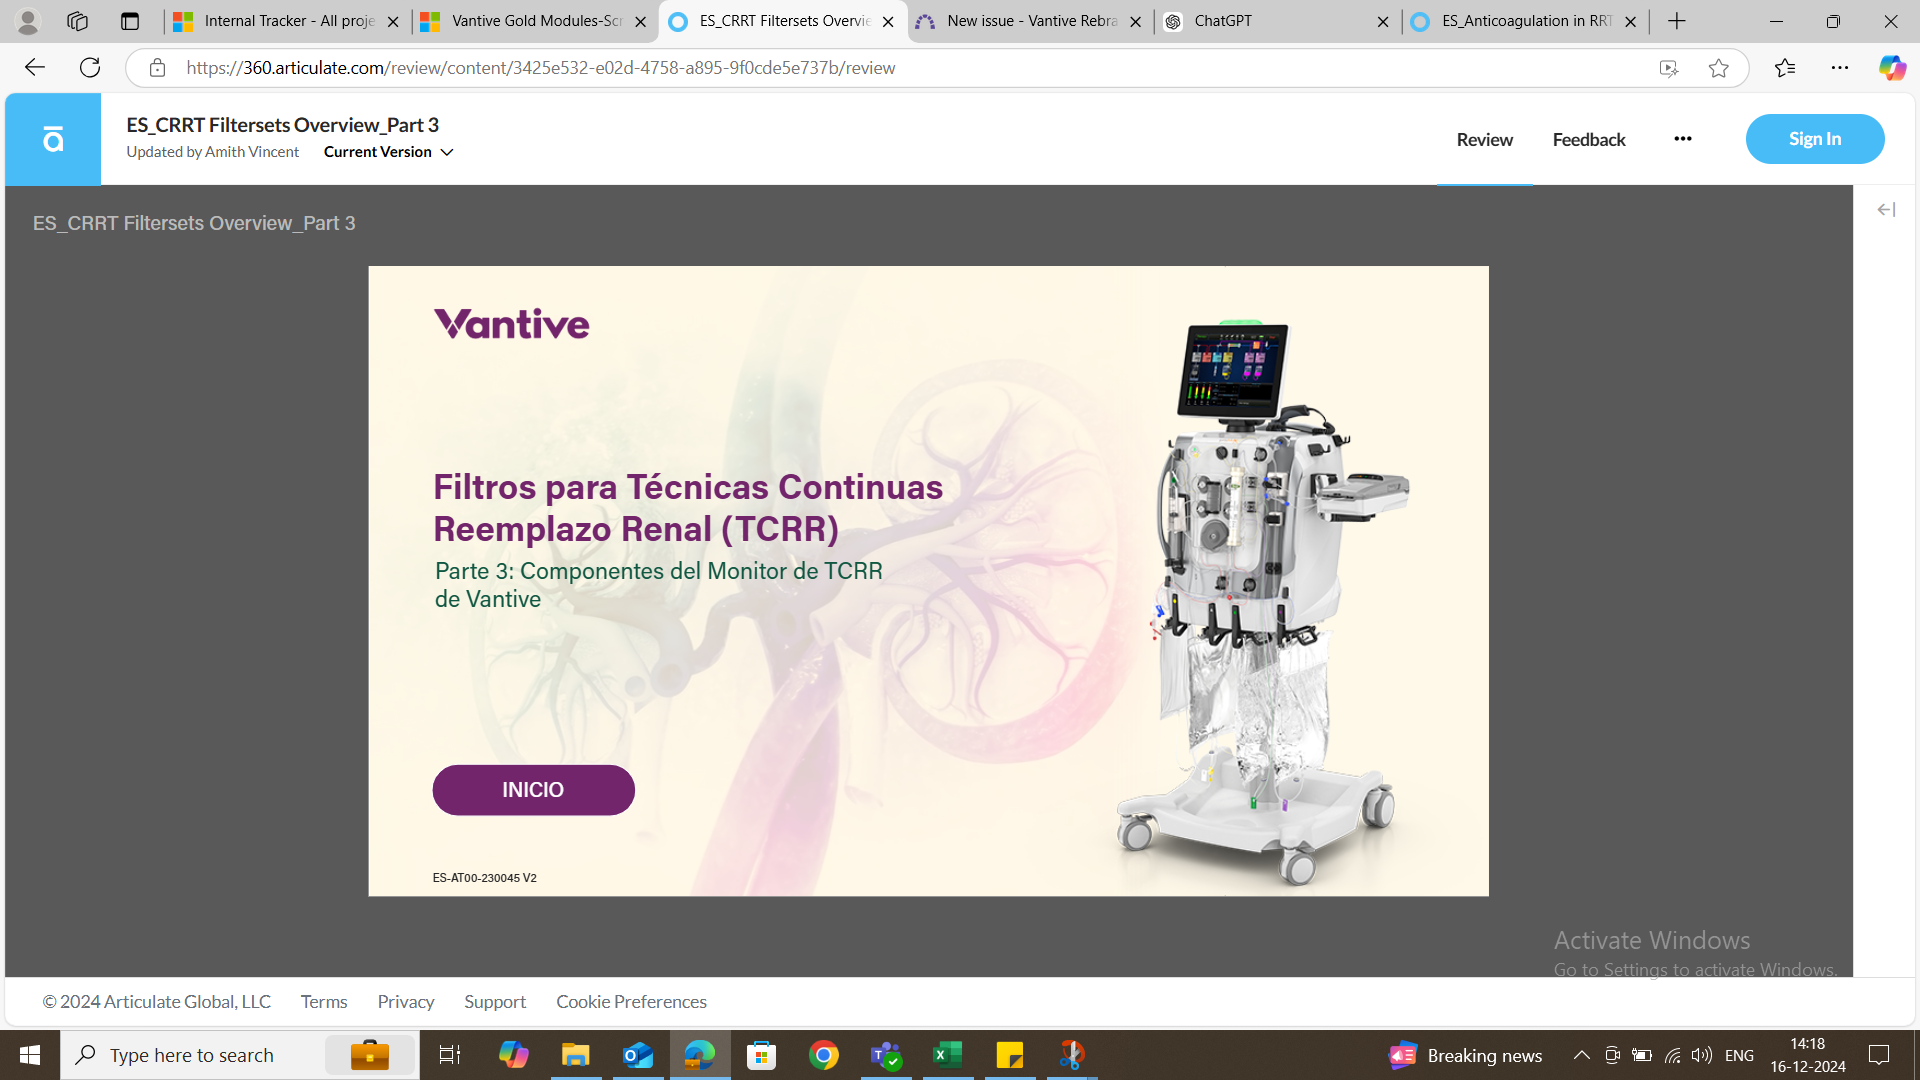Open the Favorites list icon
This screenshot has width=1920, height=1080.
coord(1785,68)
